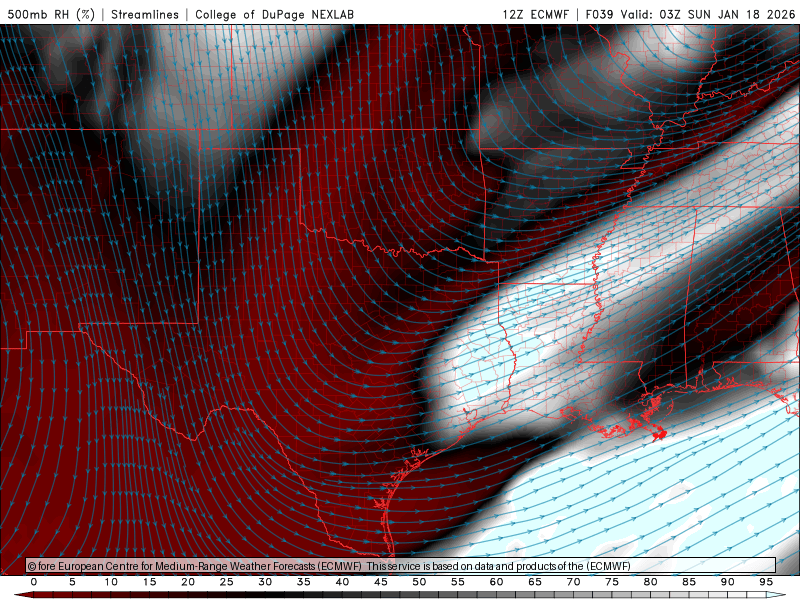
Task: Click the "12Z ECMWF" model run label
Action: point(535,14)
